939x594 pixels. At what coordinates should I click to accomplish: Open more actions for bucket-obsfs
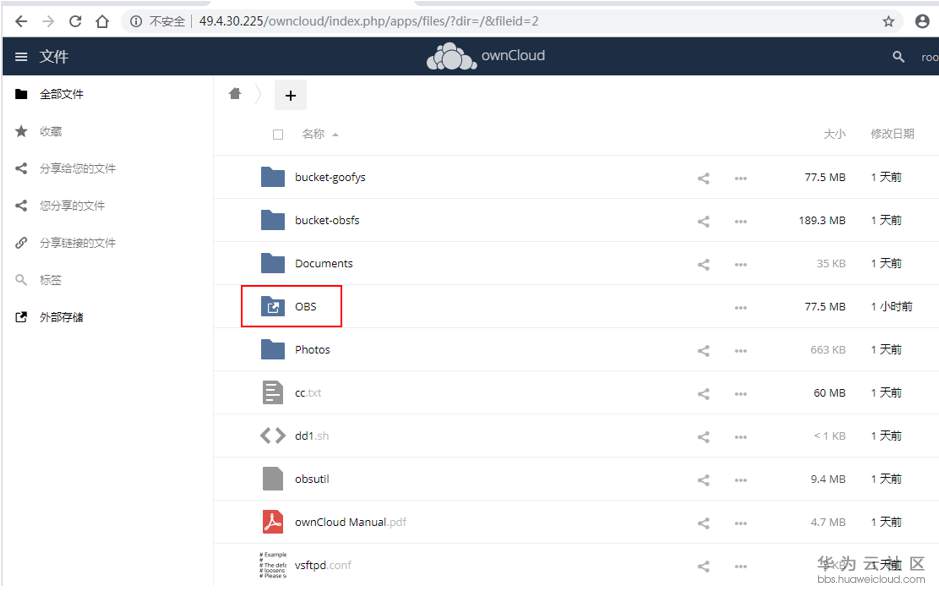[x=741, y=221]
